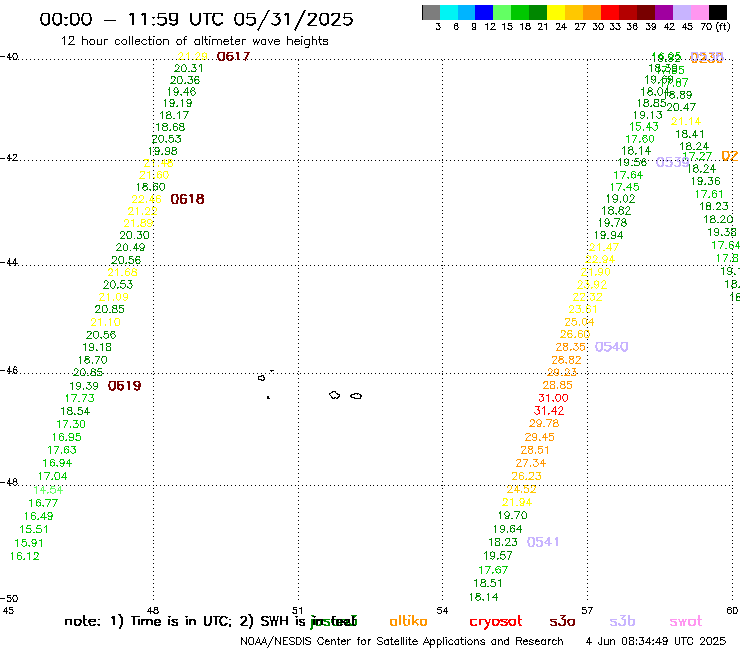Click the bright red swatch in the color scale
Screen dimensions: 740x650
pyautogui.click(x=610, y=12)
